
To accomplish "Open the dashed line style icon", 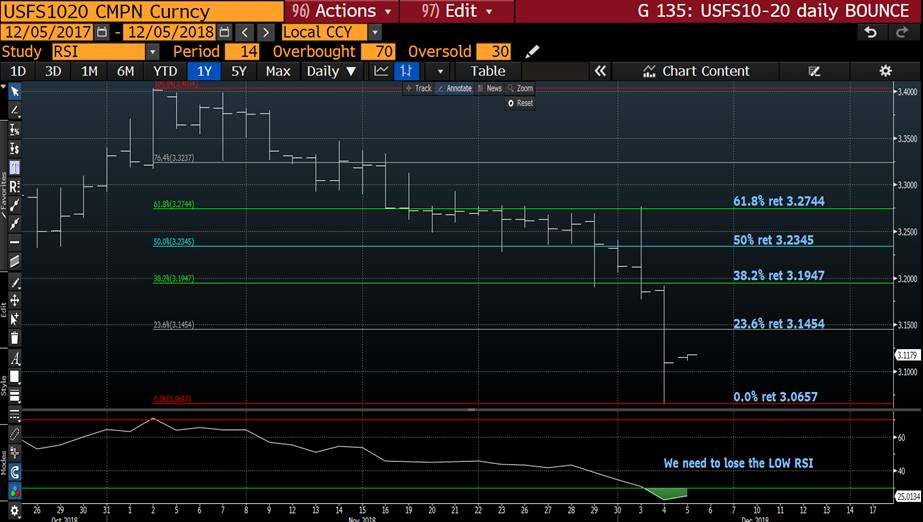I will (x=15, y=414).
